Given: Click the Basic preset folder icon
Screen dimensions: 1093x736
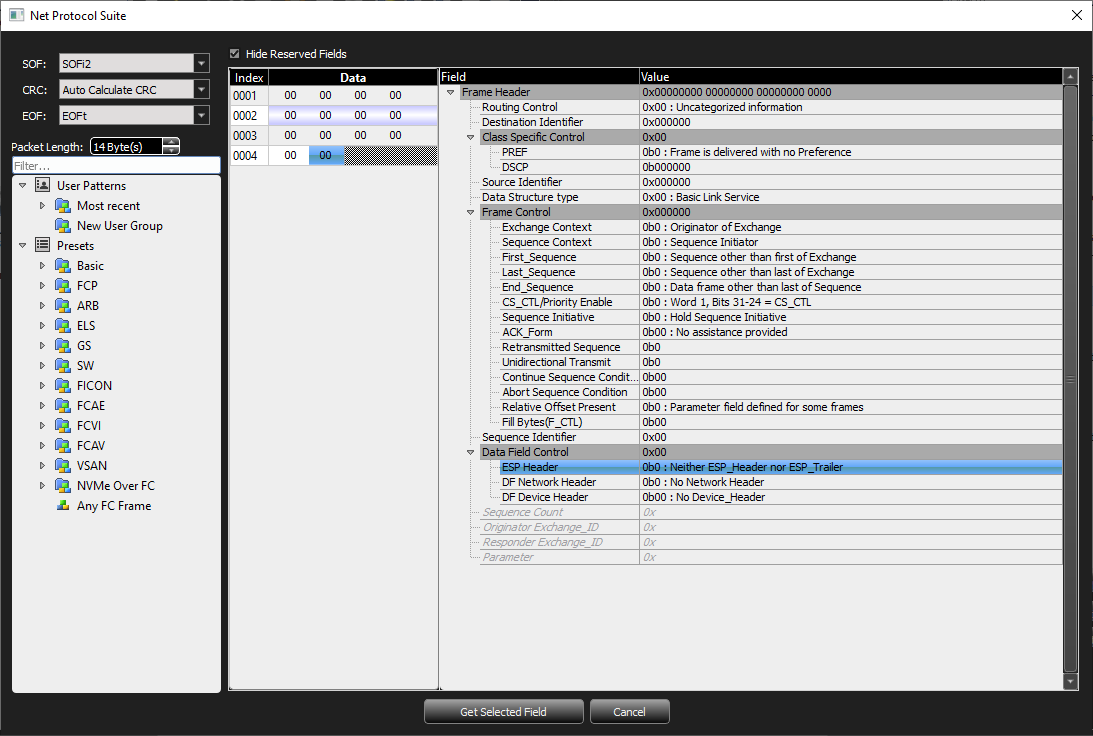Looking at the screenshot, I should point(63,266).
